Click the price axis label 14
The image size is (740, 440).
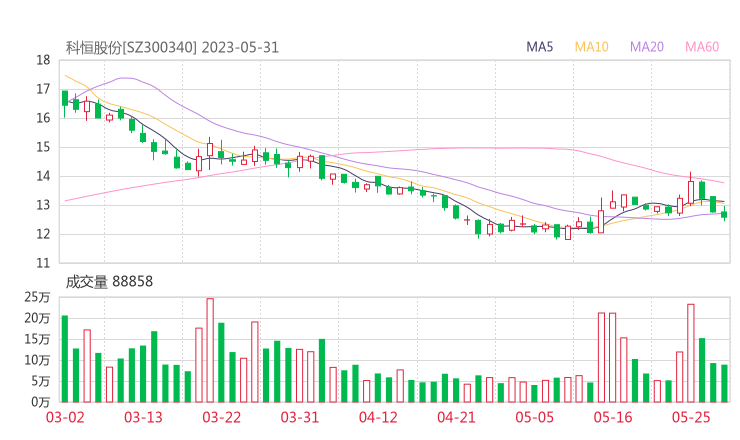(x=43, y=176)
